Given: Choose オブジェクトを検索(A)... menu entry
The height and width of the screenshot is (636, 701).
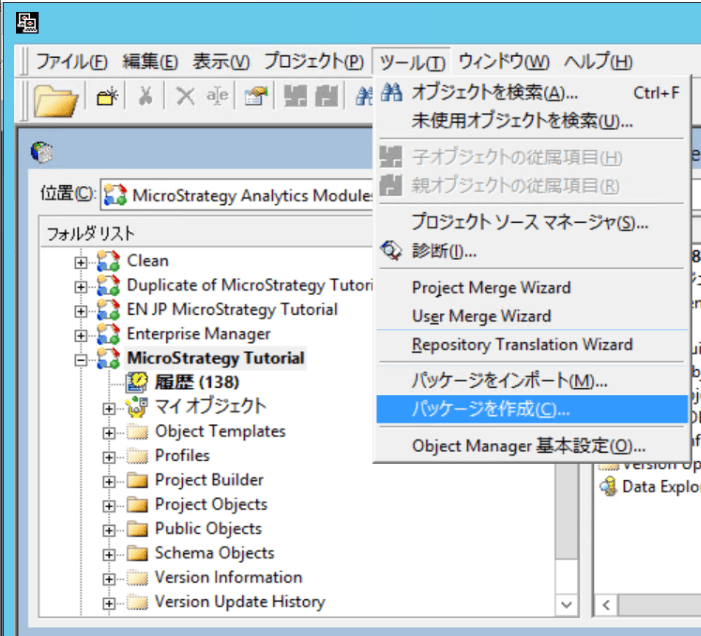Looking at the screenshot, I should (x=532, y=93).
